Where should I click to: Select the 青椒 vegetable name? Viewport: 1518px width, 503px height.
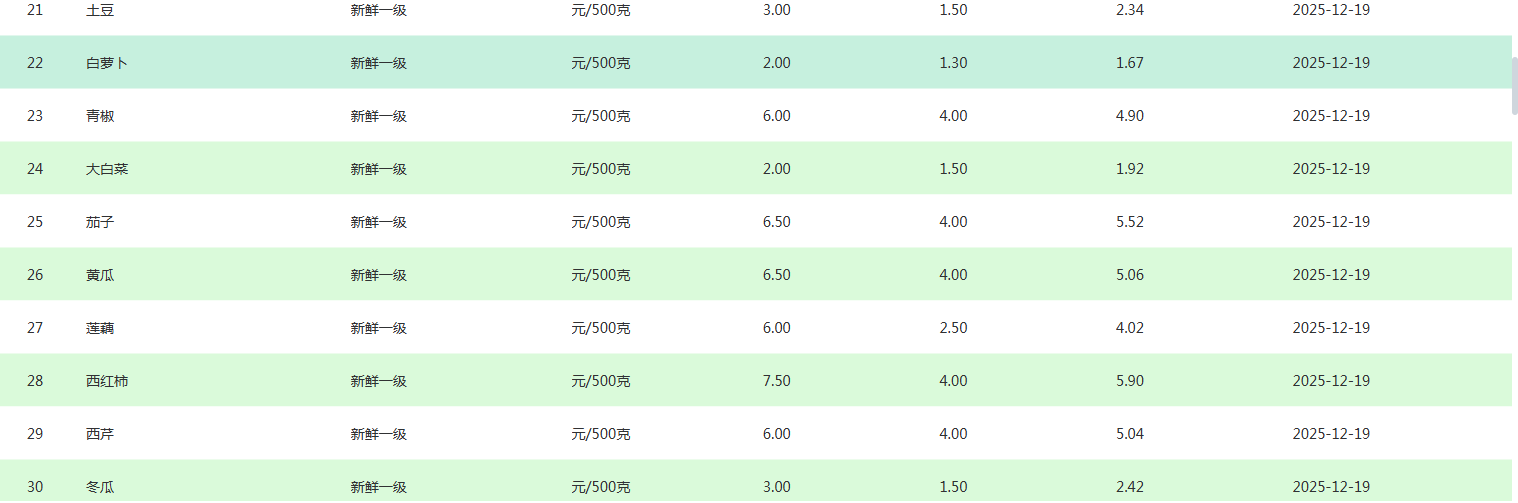(100, 116)
